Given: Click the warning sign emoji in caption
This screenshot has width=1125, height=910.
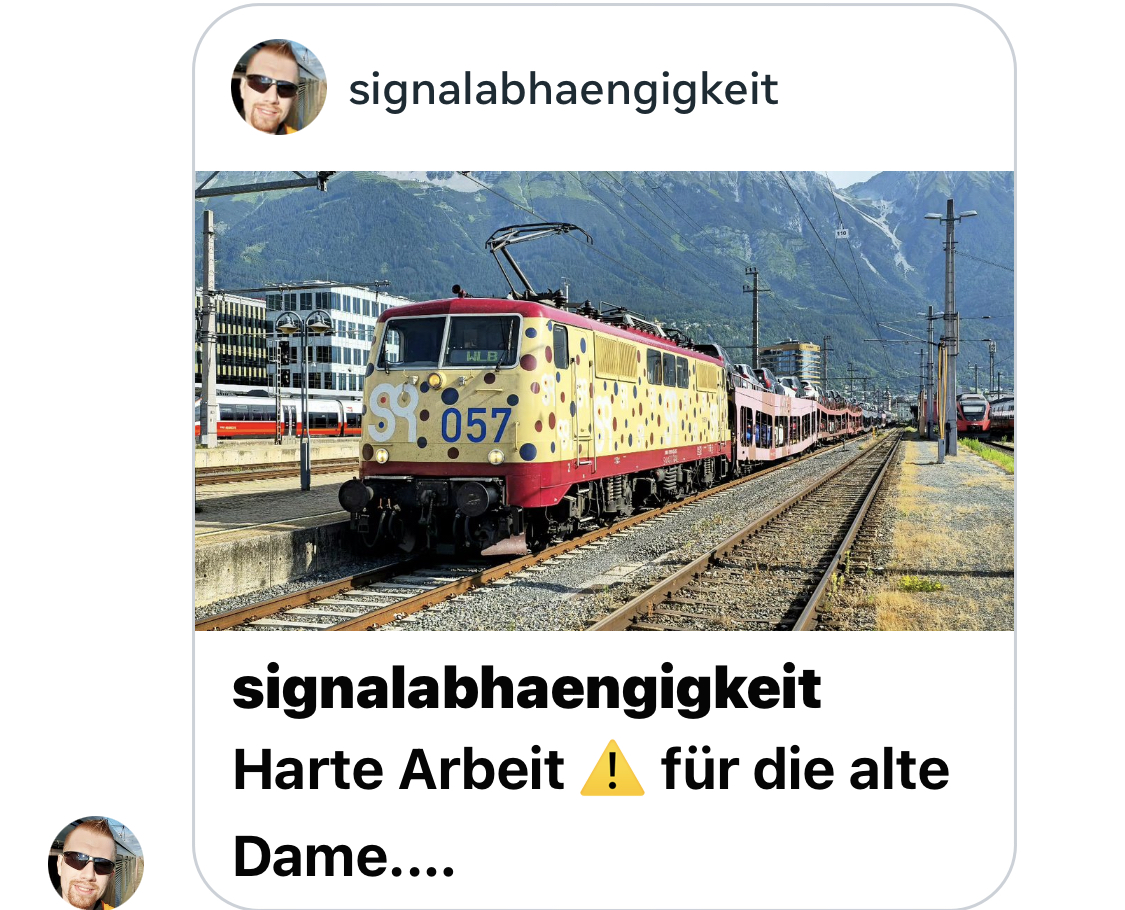Looking at the screenshot, I should pyautogui.click(x=612, y=769).
